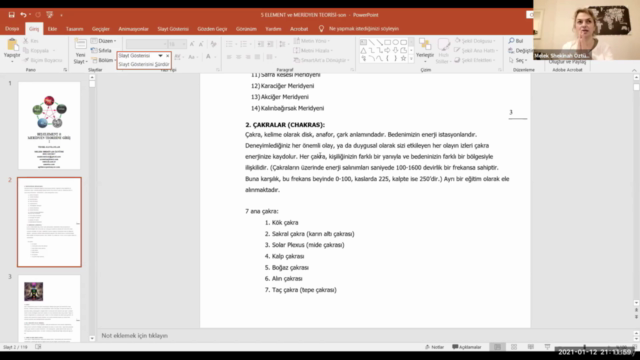The image size is (640, 360).
Task: Switch to the Slayt Gösterisi tab
Action: (x=173, y=29)
